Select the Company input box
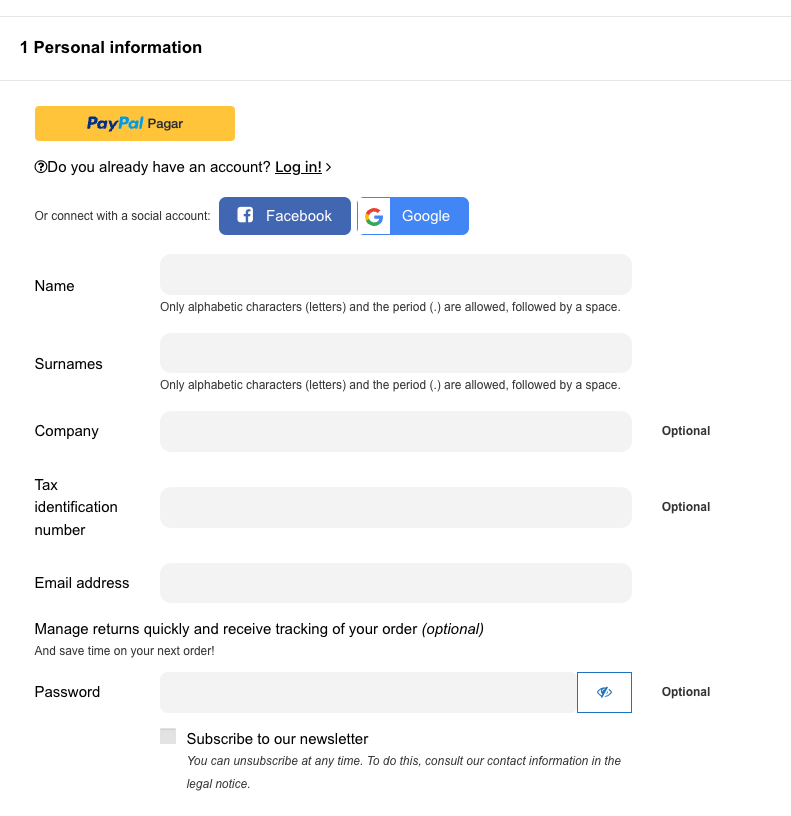 395,431
